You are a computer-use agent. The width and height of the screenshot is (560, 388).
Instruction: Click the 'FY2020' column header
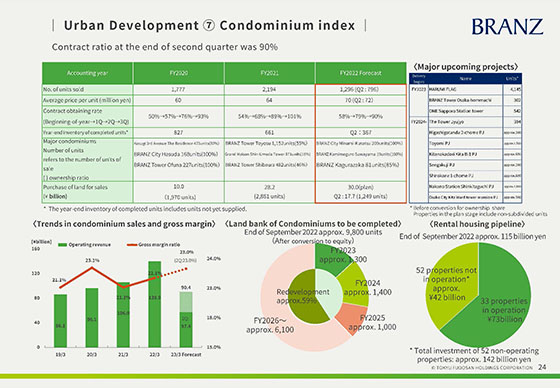point(179,73)
